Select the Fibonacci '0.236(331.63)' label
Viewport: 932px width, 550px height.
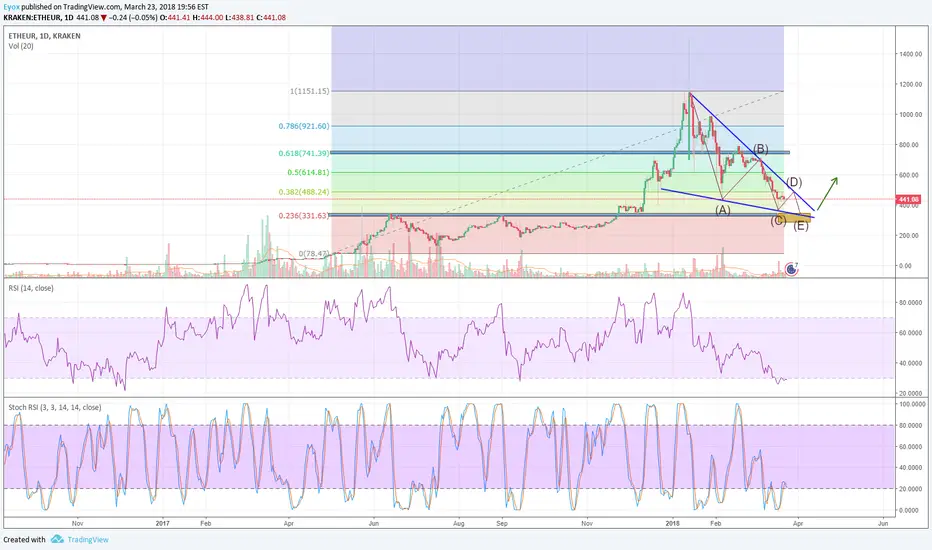(x=304, y=216)
